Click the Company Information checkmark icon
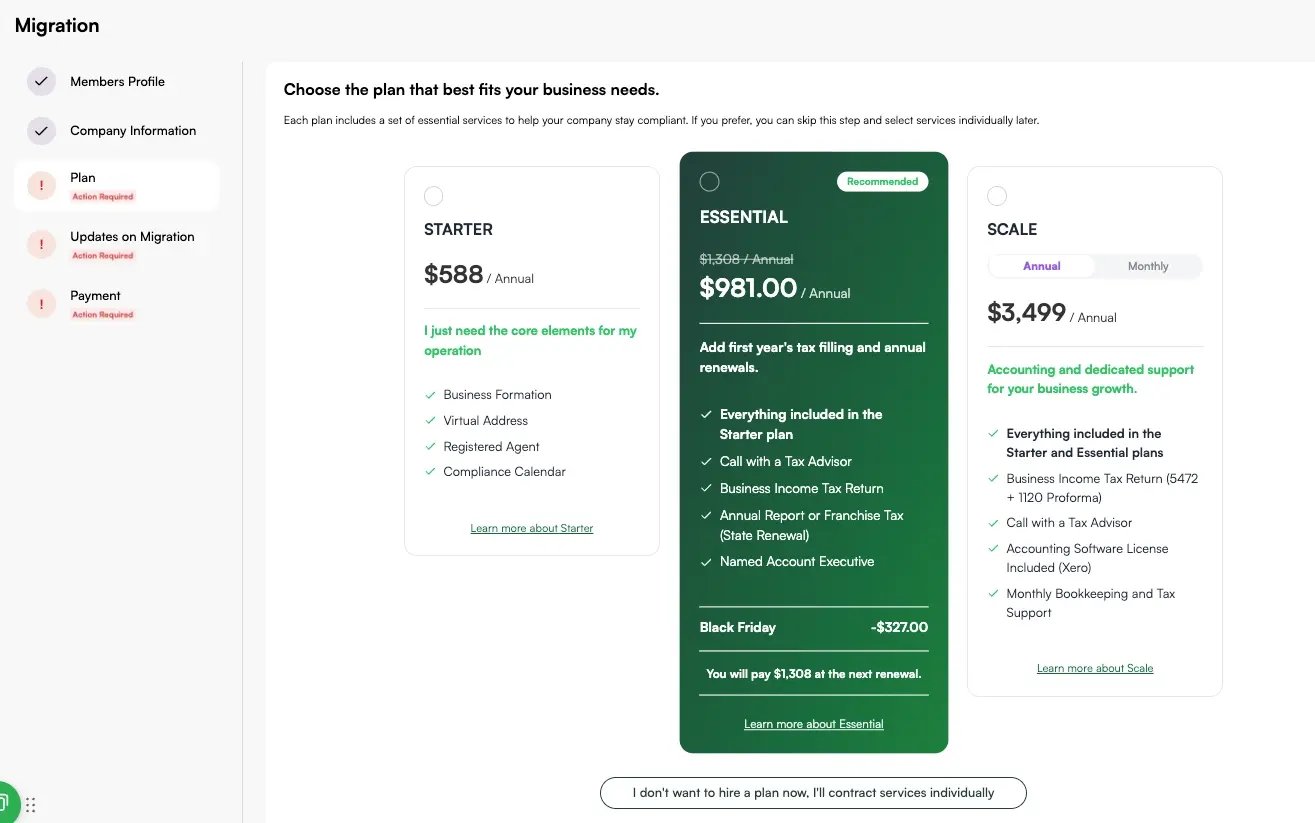Viewport: 1315px width, 823px height. click(41, 131)
